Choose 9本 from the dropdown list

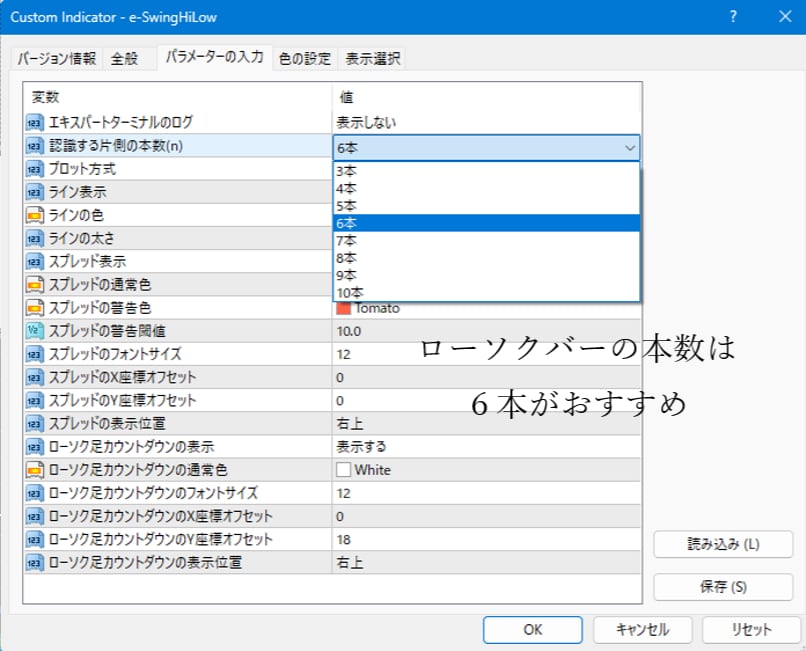[486, 276]
